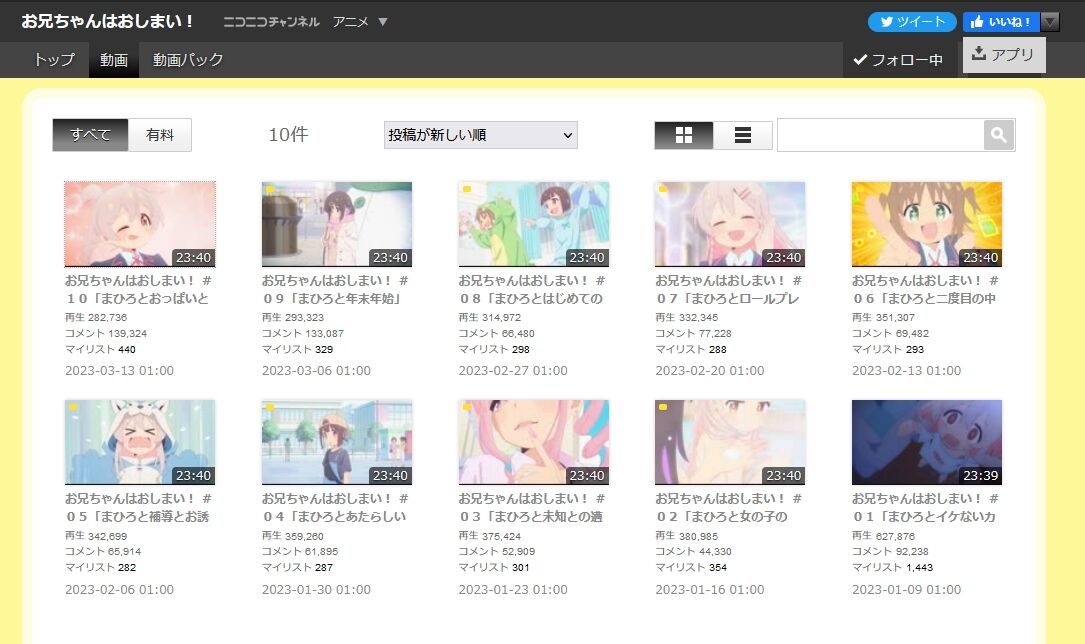Screen dimensions: 1085x644
Task: Click title link #07「まひろとロールプレ
Action: coord(728,290)
